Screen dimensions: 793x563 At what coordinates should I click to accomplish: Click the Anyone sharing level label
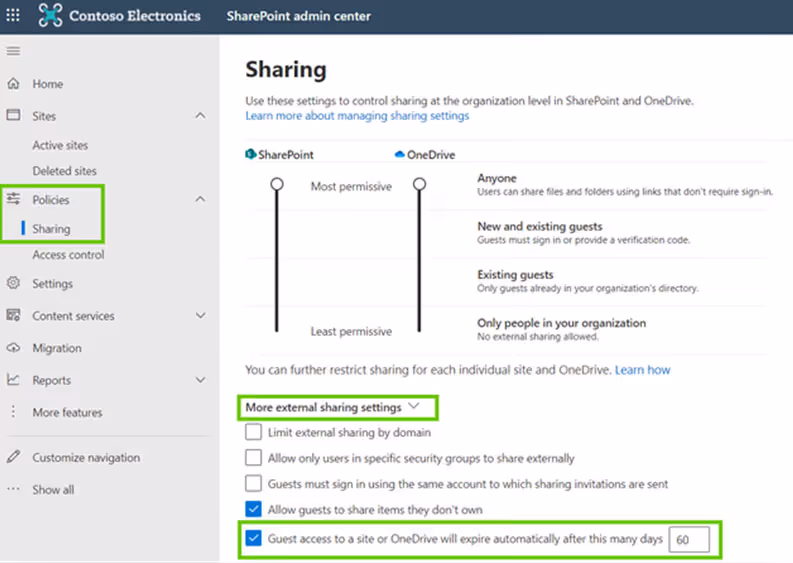[497, 178]
